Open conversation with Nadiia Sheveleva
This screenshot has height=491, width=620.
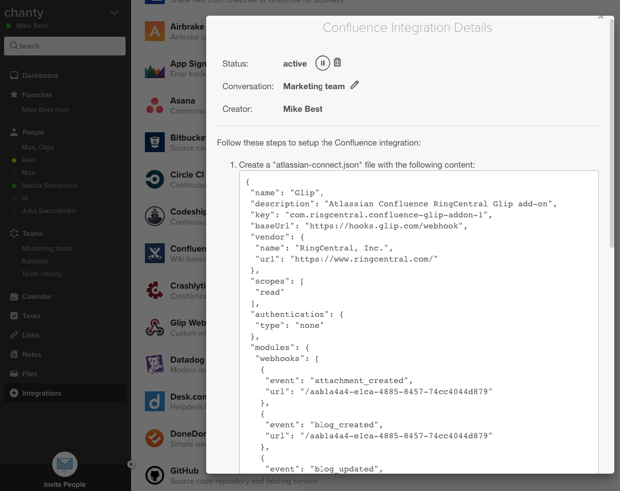49,185
